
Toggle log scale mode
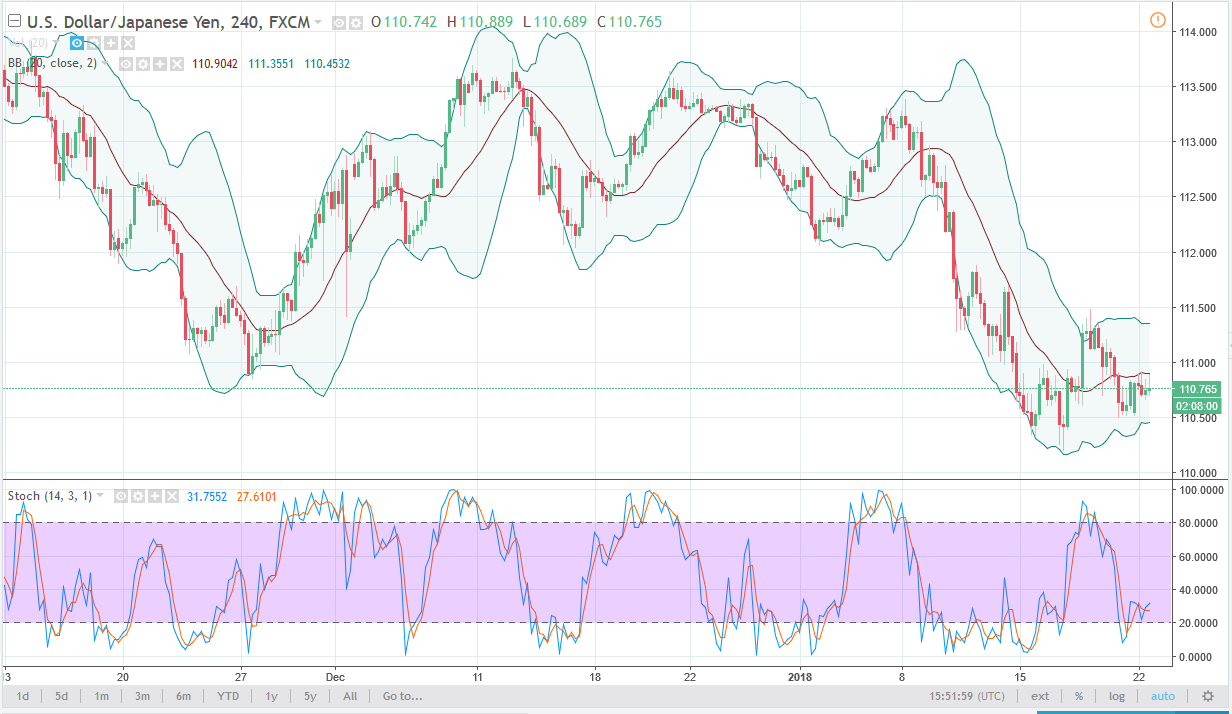click(1117, 696)
